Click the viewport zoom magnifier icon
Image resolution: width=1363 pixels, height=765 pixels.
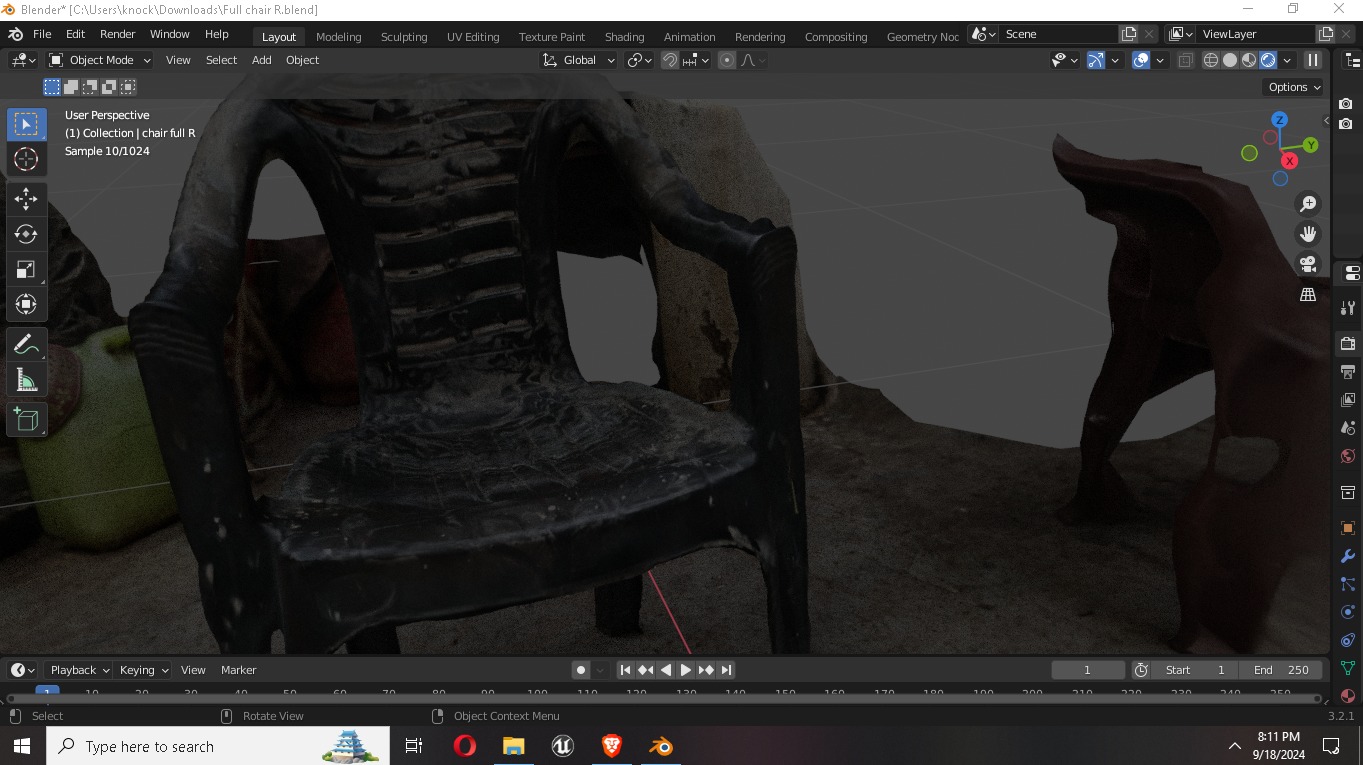pyautogui.click(x=1308, y=204)
